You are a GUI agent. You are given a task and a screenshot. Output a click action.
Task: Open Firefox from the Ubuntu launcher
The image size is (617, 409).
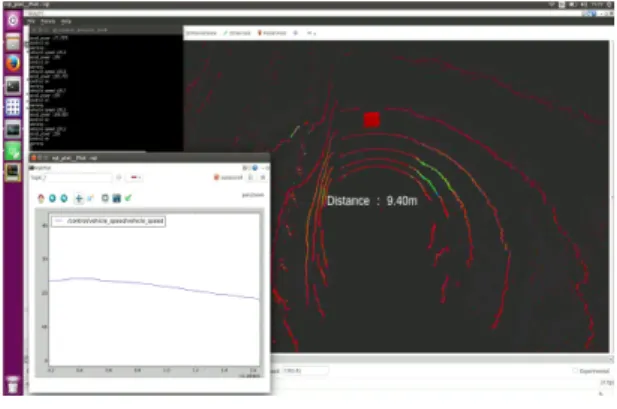(x=13, y=63)
